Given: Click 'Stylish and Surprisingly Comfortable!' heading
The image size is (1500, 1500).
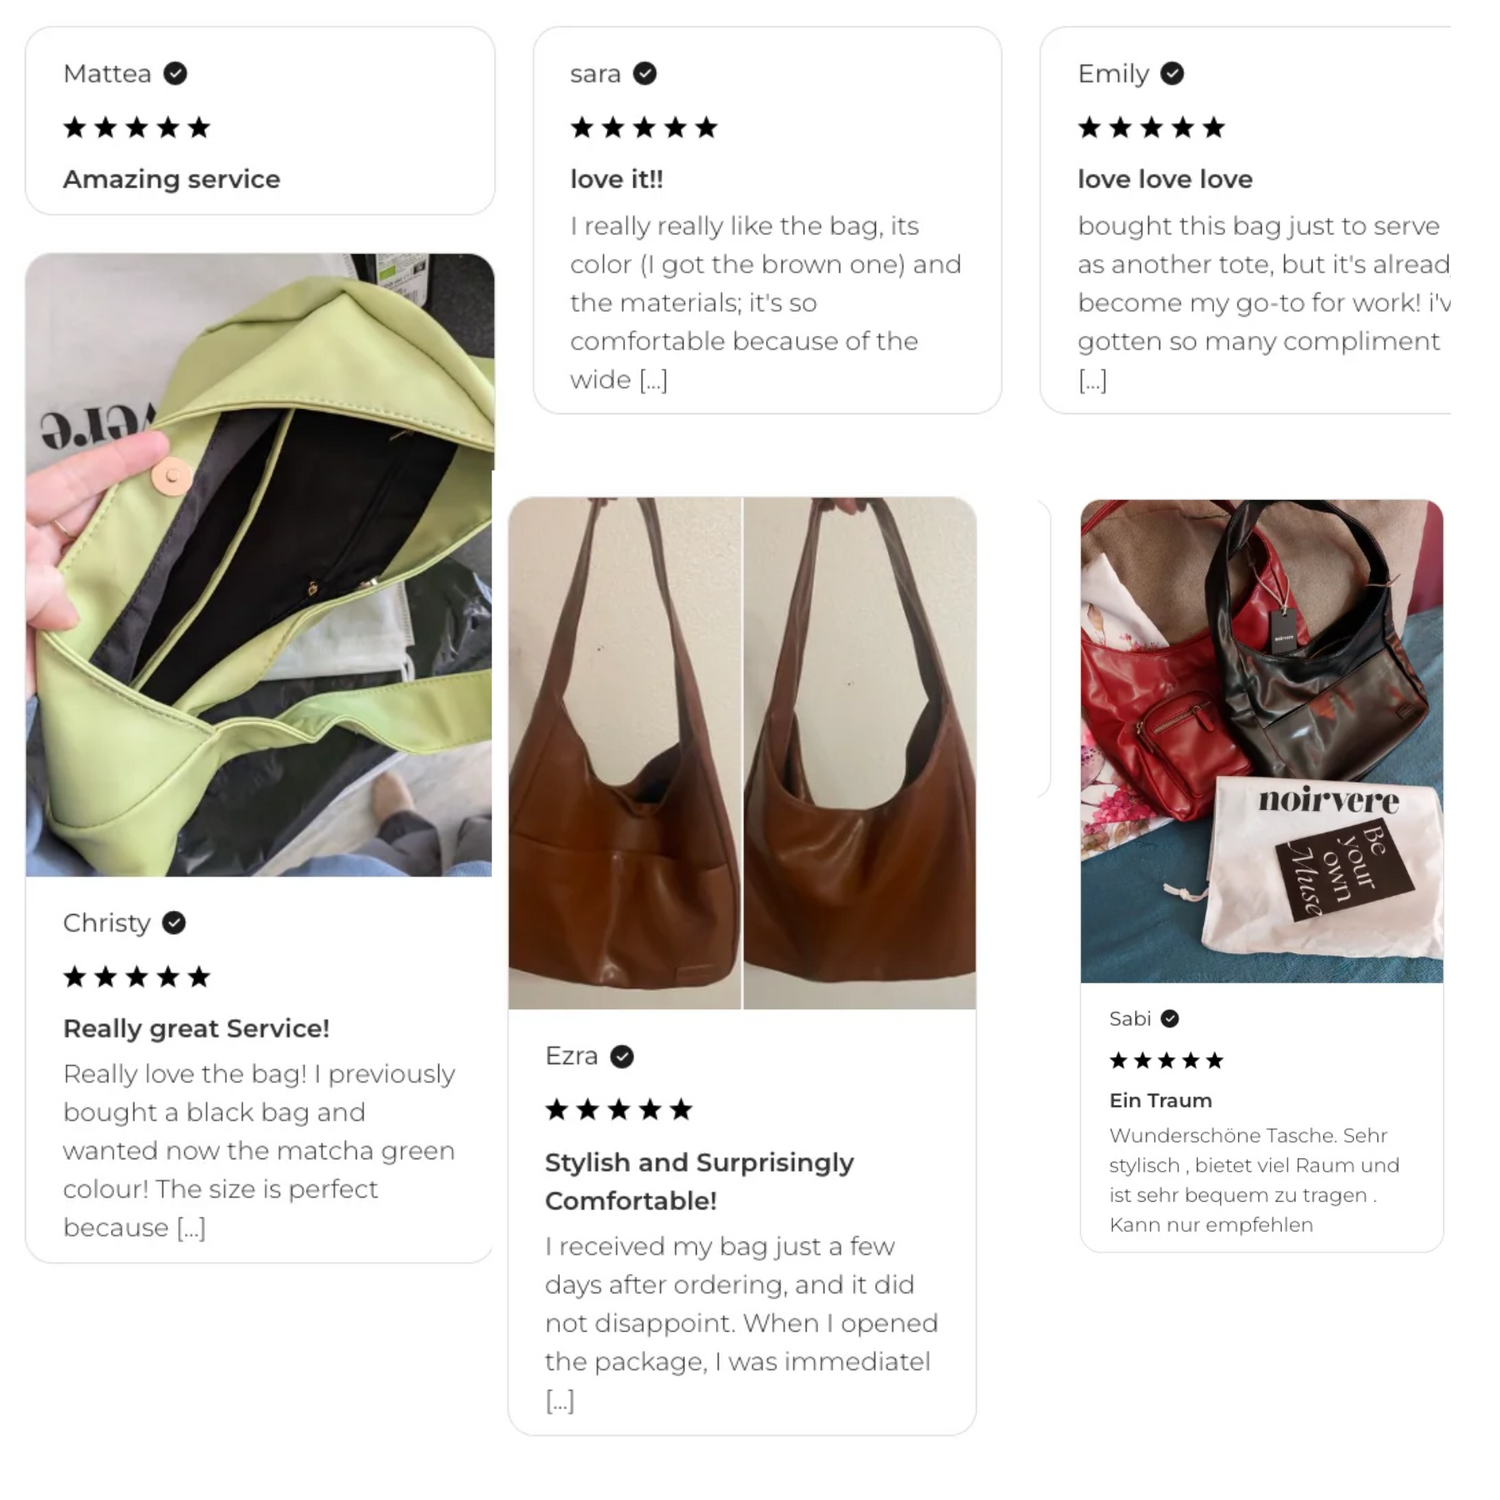Looking at the screenshot, I should click(699, 1182).
